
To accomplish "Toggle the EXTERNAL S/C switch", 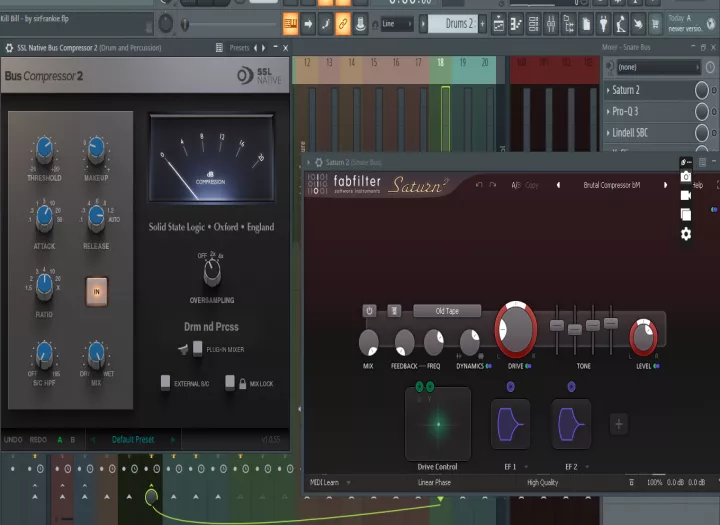I will [x=165, y=383].
